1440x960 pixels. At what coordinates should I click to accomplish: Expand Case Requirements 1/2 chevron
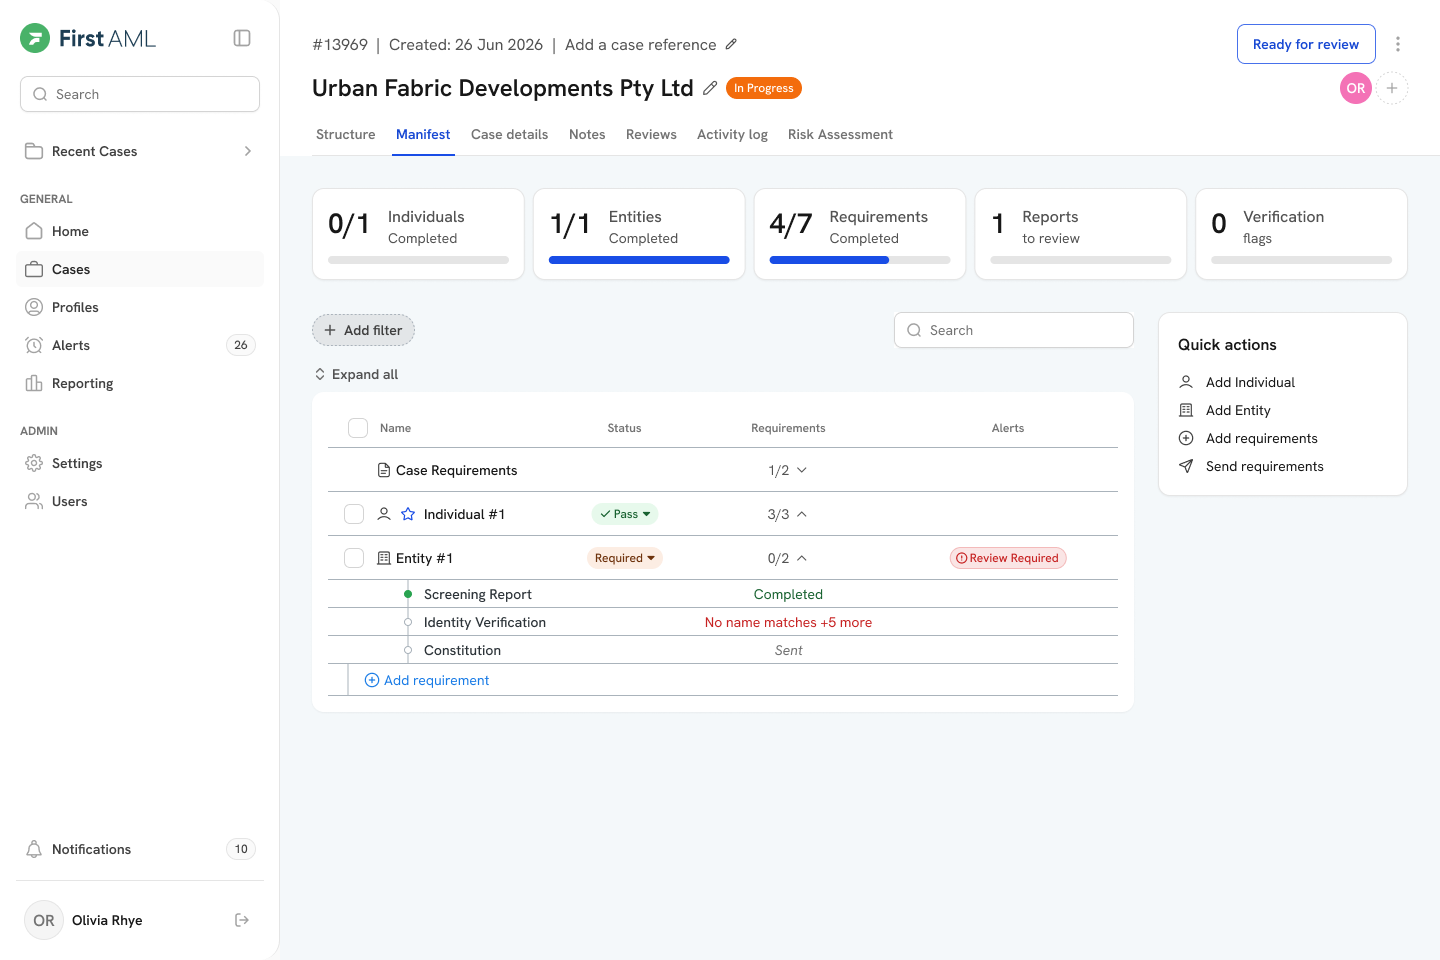(802, 470)
